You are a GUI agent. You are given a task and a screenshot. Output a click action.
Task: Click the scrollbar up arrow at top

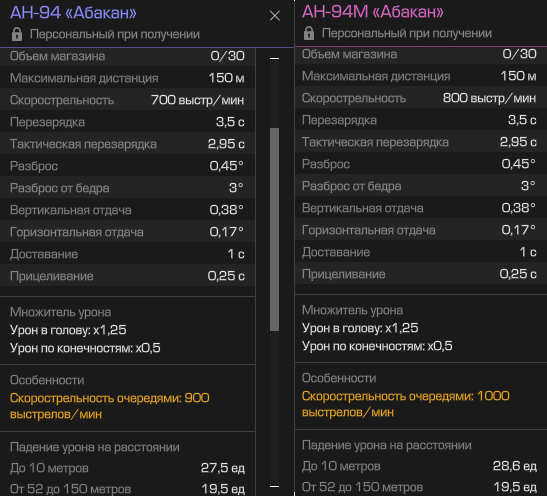pyautogui.click(x=275, y=58)
